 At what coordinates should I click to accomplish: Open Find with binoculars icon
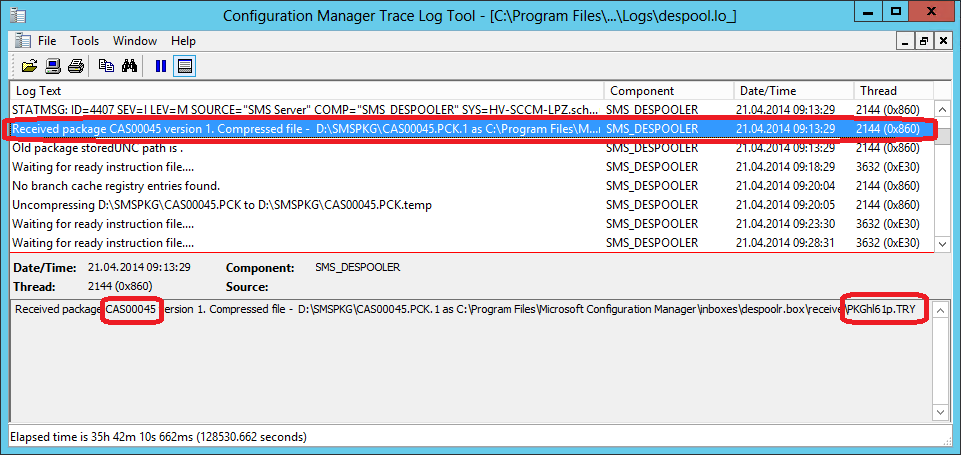pos(129,66)
